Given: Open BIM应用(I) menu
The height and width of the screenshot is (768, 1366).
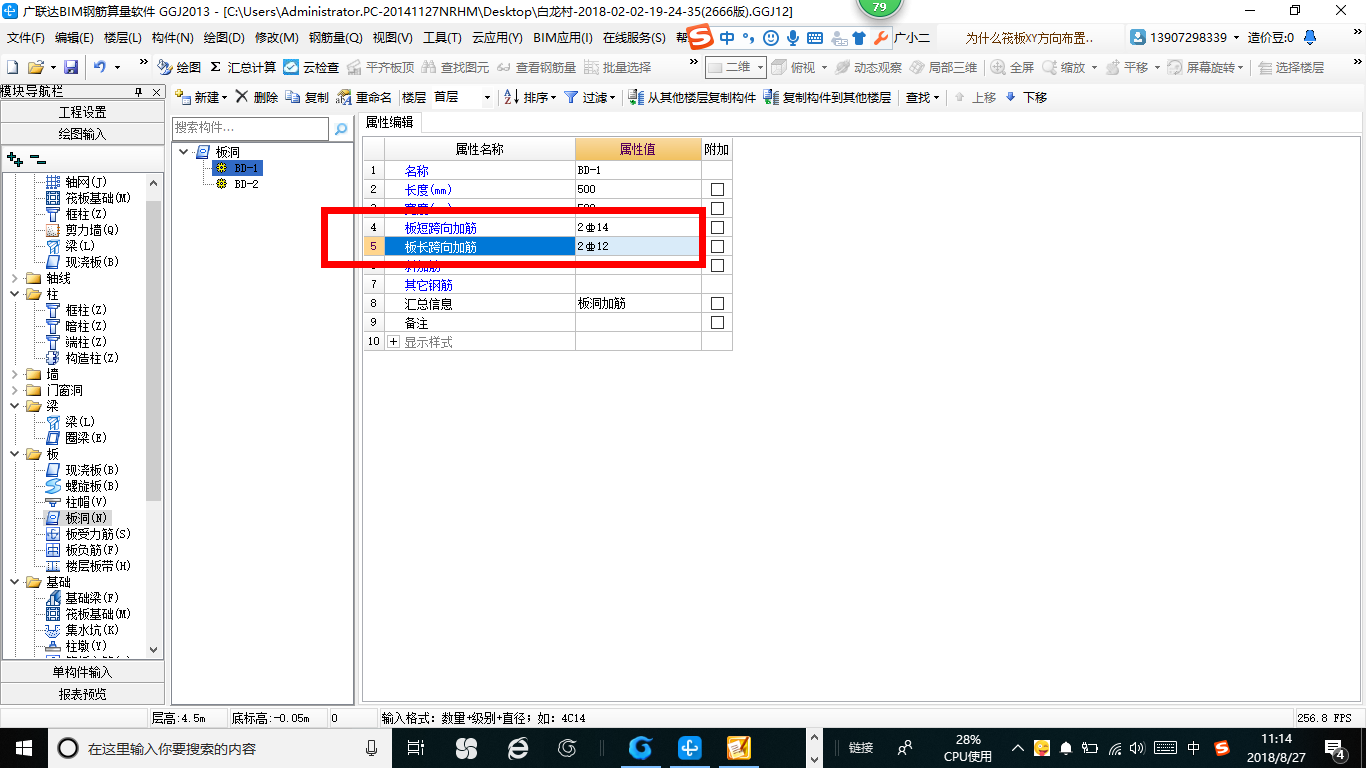Looking at the screenshot, I should click(563, 37).
